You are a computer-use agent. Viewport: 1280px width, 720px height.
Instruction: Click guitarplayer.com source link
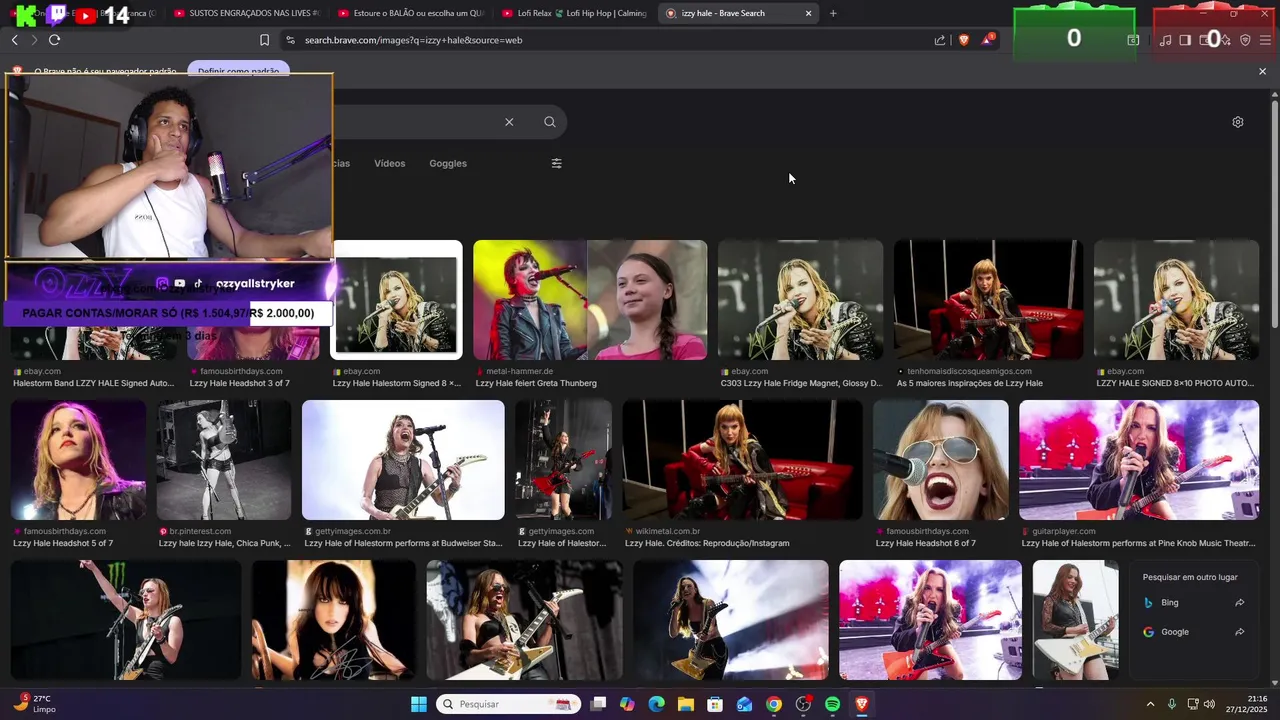[1061, 531]
